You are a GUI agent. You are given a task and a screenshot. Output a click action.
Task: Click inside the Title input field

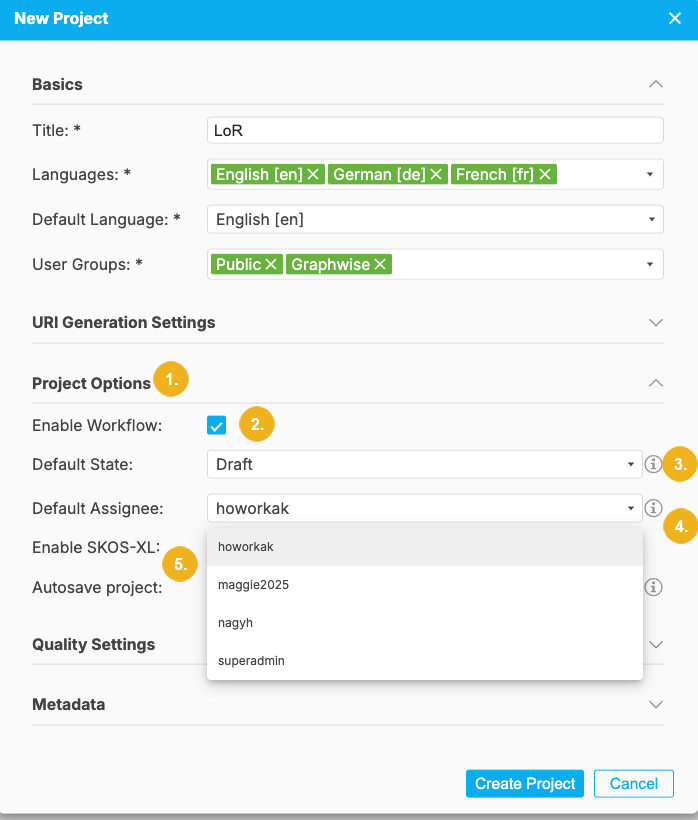[x=435, y=129]
